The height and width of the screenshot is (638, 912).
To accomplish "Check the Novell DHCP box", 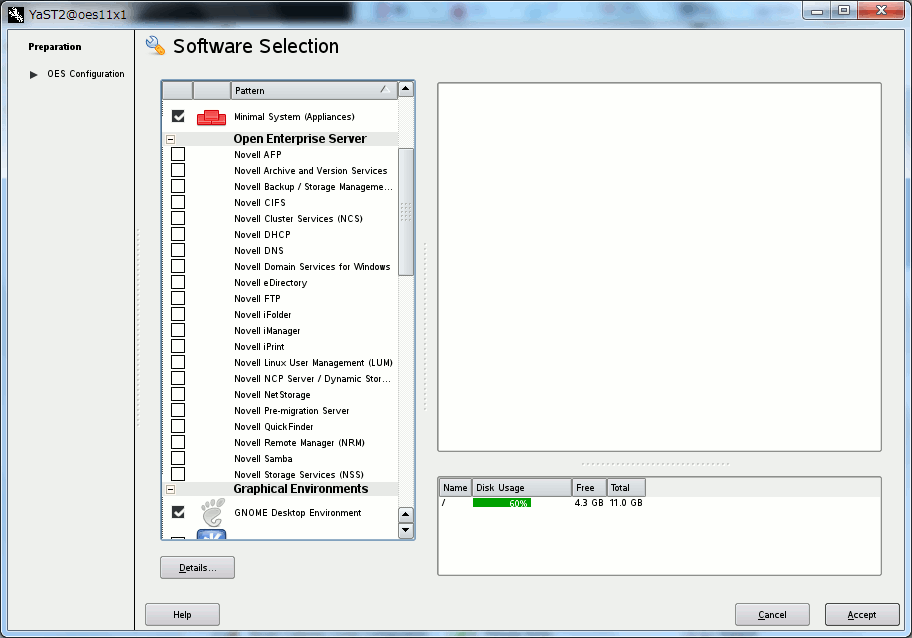I will pos(178,234).
